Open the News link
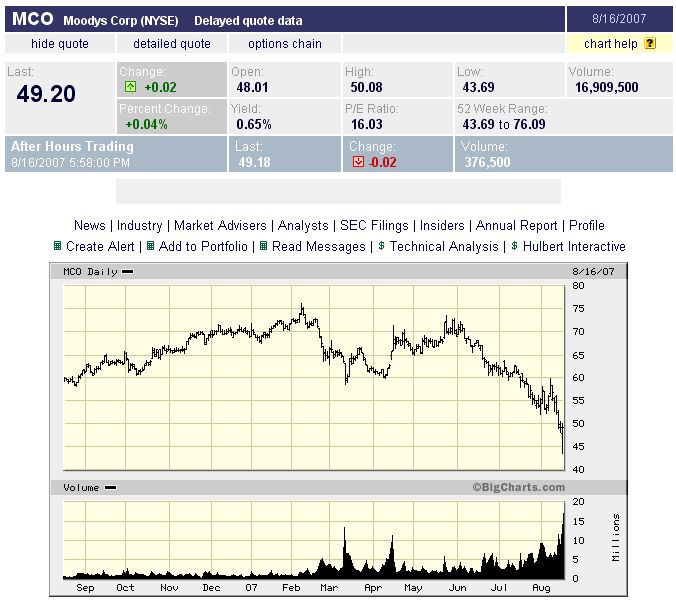 (x=90, y=225)
